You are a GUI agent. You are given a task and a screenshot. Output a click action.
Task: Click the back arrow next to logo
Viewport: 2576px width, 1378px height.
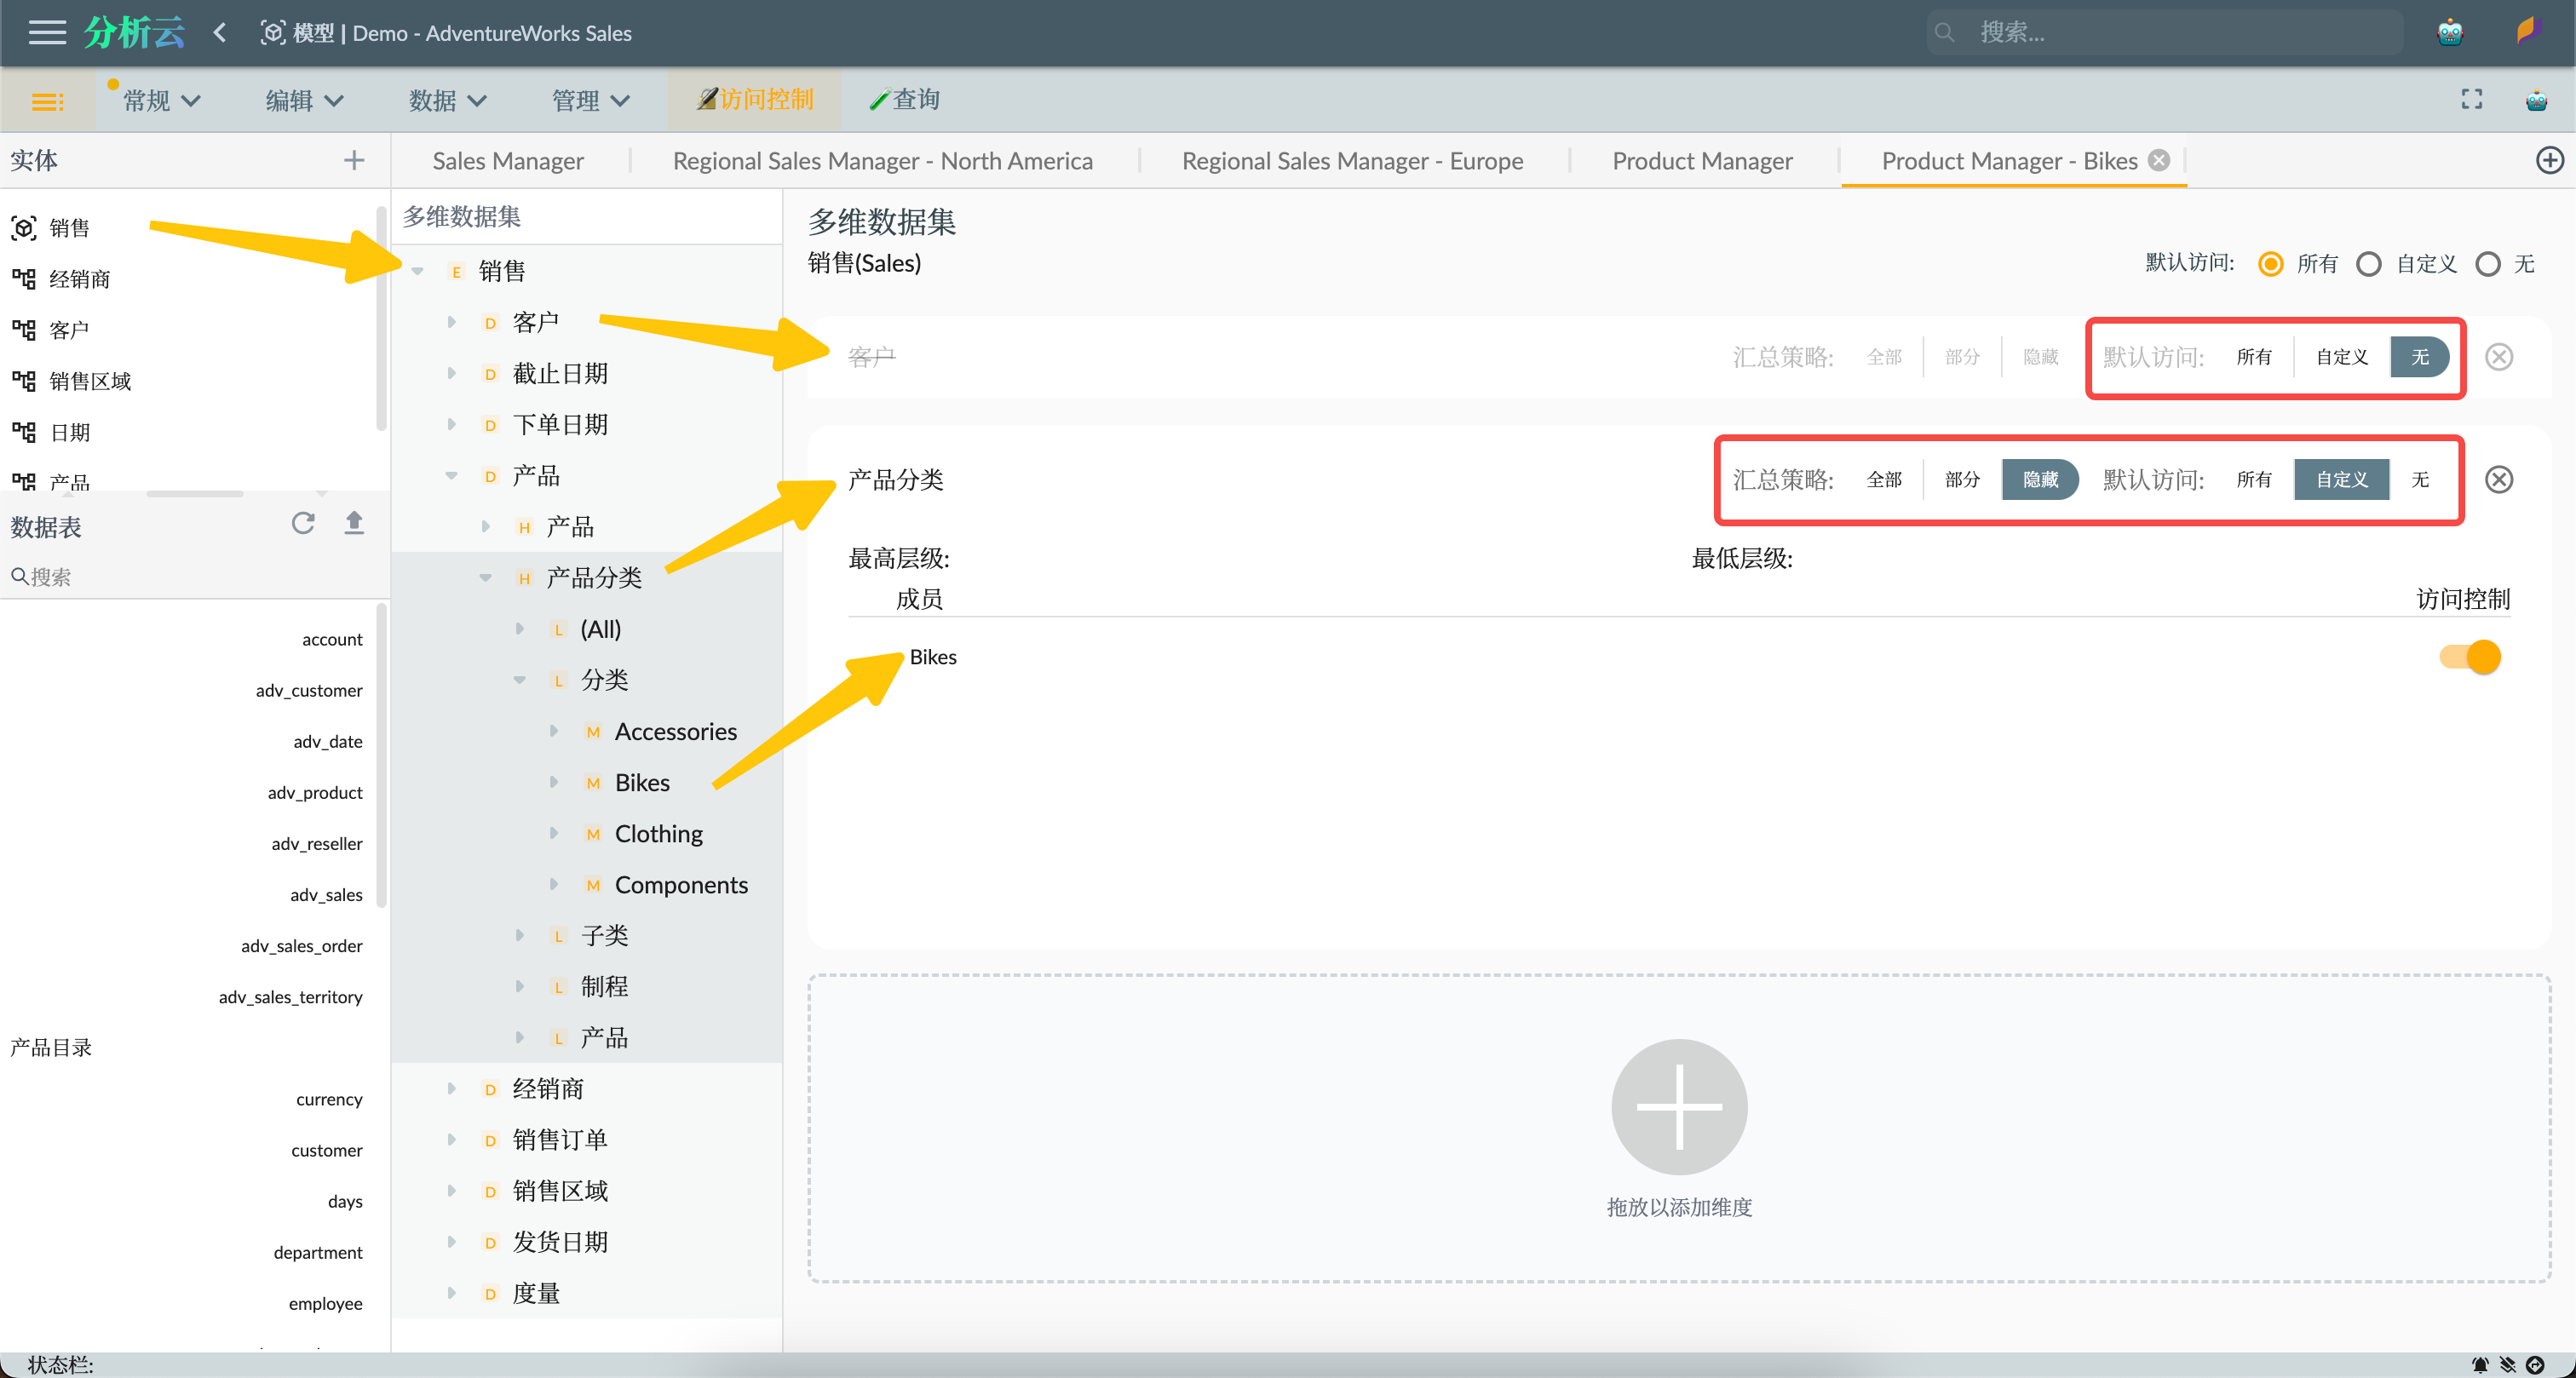pyautogui.click(x=220, y=33)
